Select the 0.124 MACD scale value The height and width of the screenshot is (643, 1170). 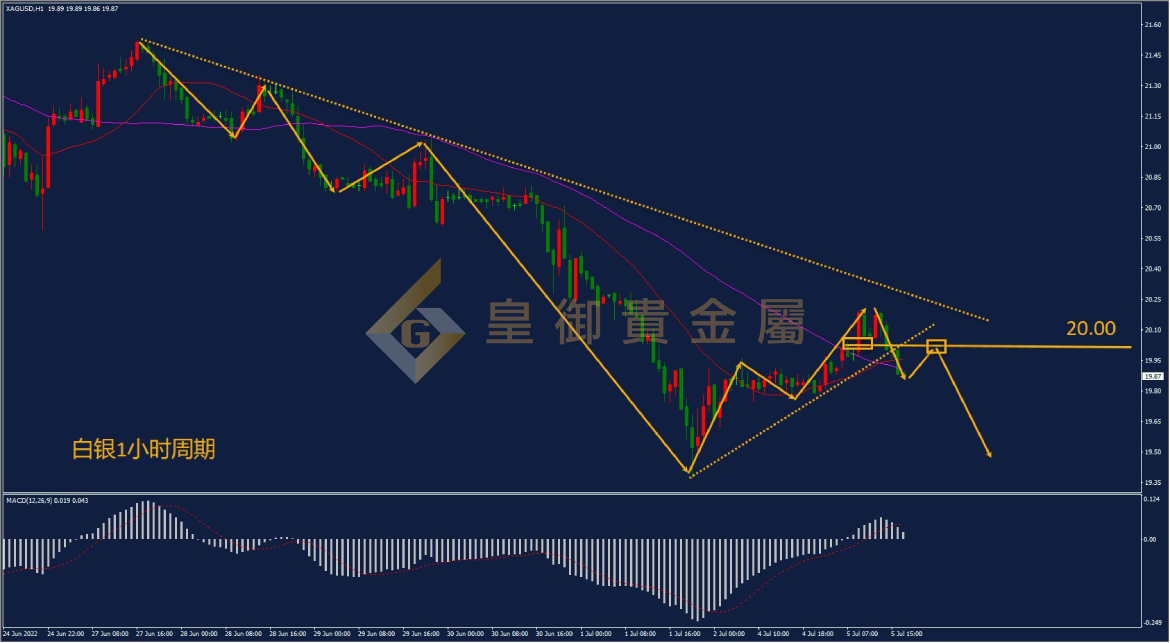coord(1151,499)
